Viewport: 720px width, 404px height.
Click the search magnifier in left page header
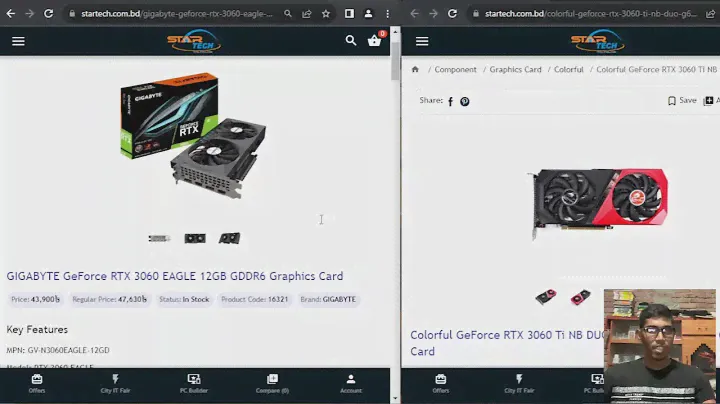(351, 41)
